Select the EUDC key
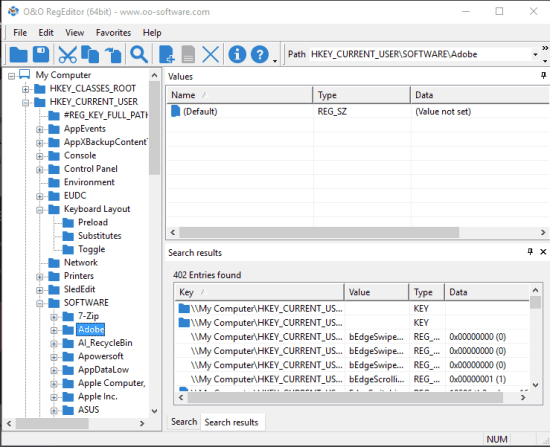550x447 pixels. [x=75, y=195]
